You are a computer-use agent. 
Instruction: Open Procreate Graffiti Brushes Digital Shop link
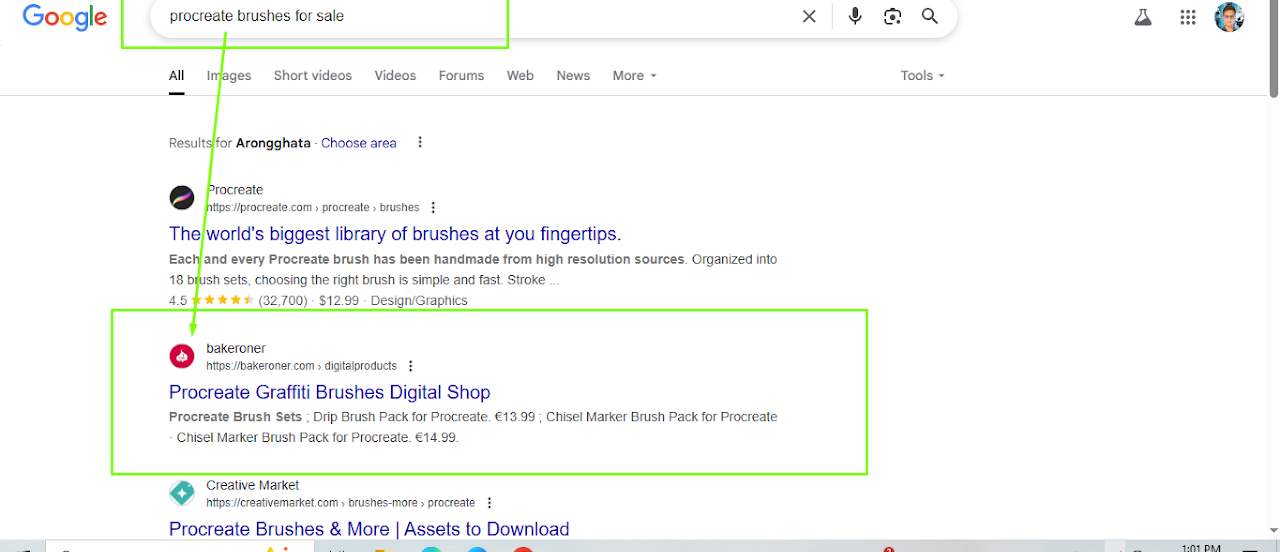coord(329,392)
